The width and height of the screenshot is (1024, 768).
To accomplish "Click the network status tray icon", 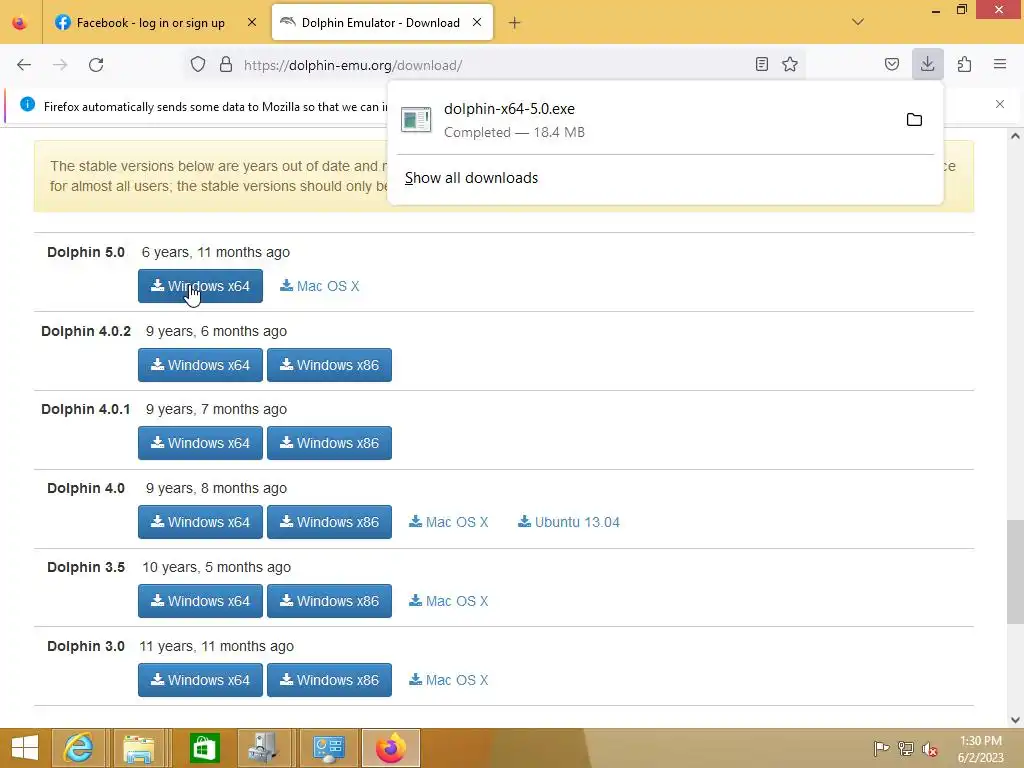I will click(906, 748).
